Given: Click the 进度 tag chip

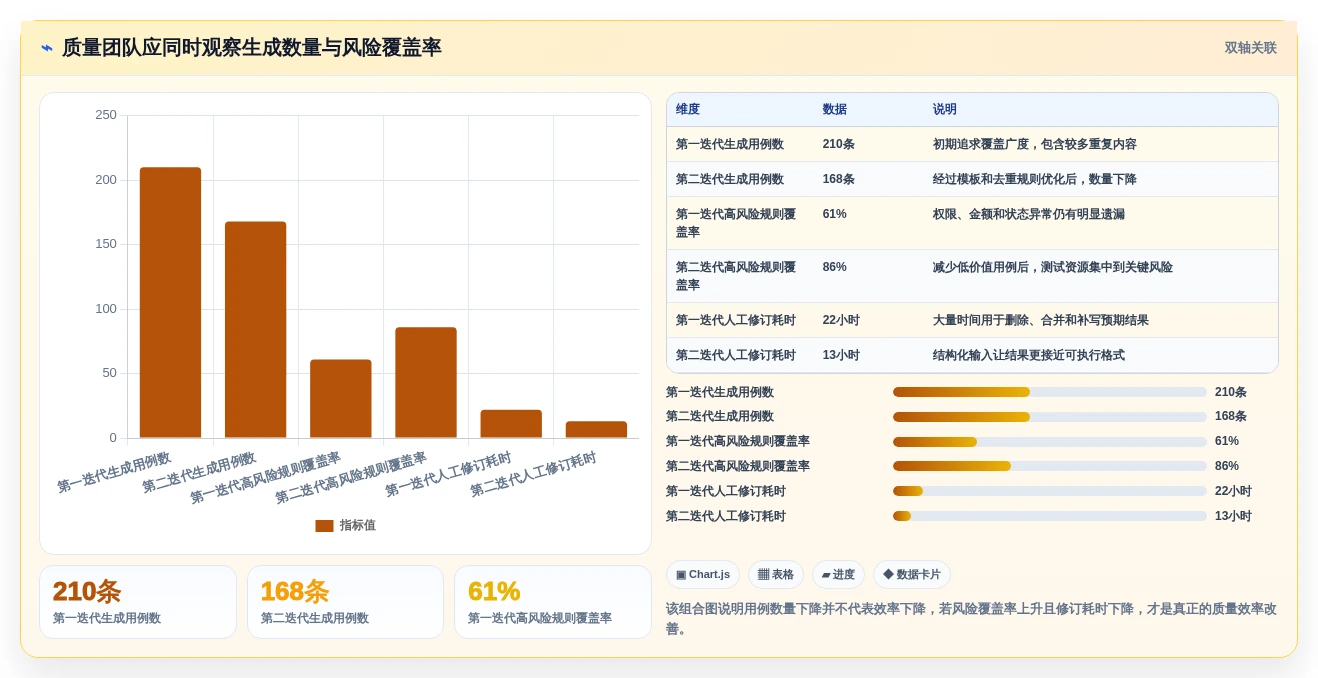Looking at the screenshot, I should [838, 574].
